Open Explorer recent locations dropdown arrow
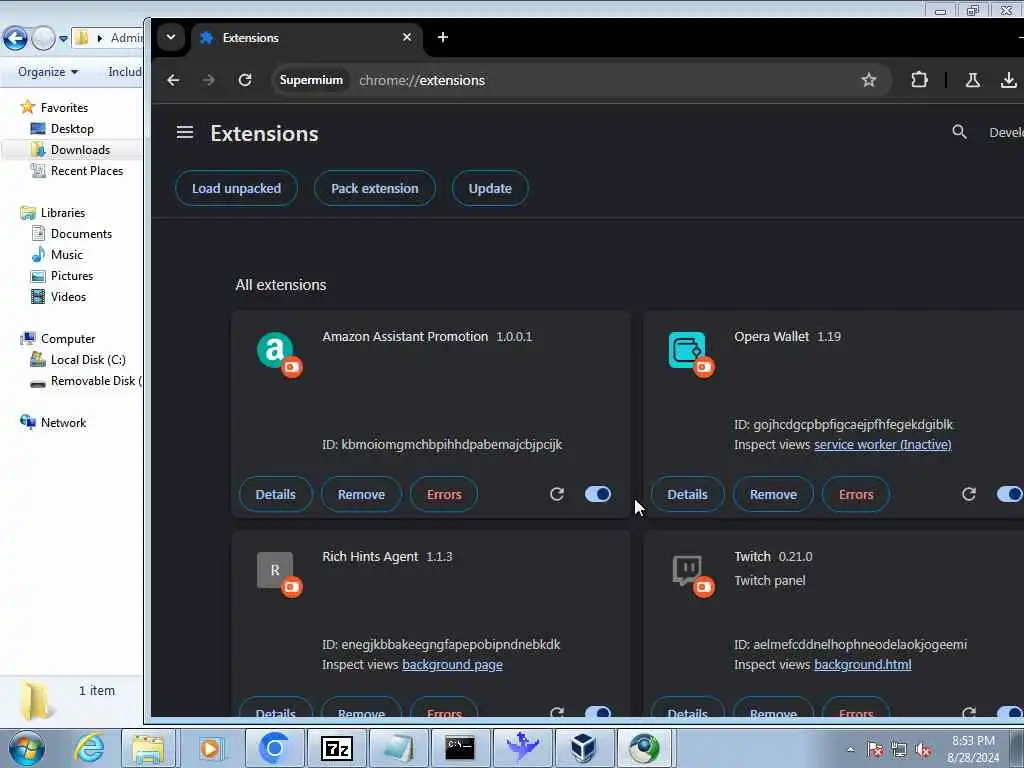This screenshot has width=1024, height=768. 63,39
